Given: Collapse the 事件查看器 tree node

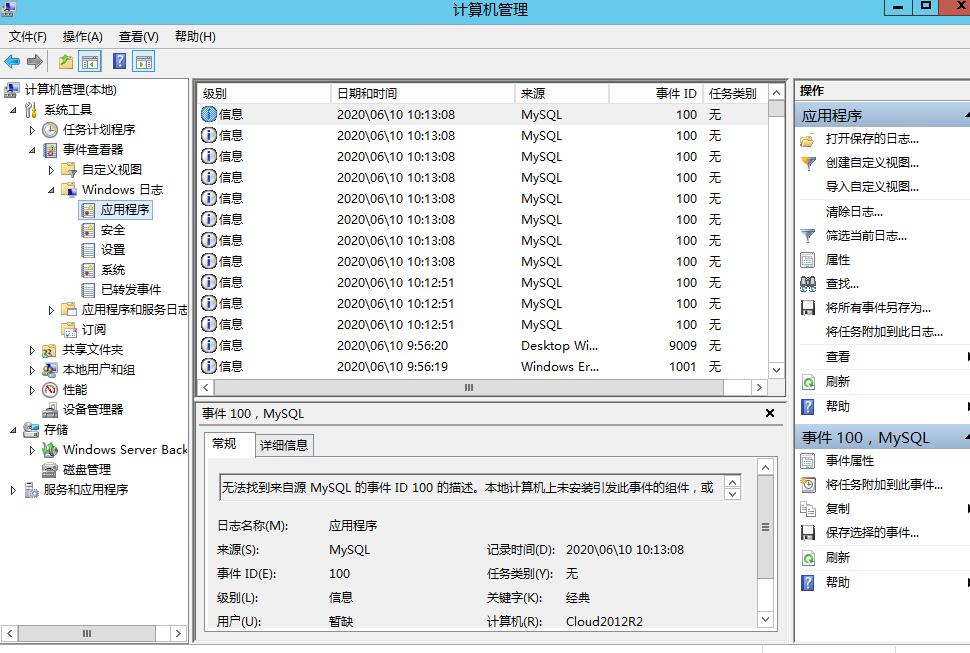Looking at the screenshot, I should click(32, 150).
